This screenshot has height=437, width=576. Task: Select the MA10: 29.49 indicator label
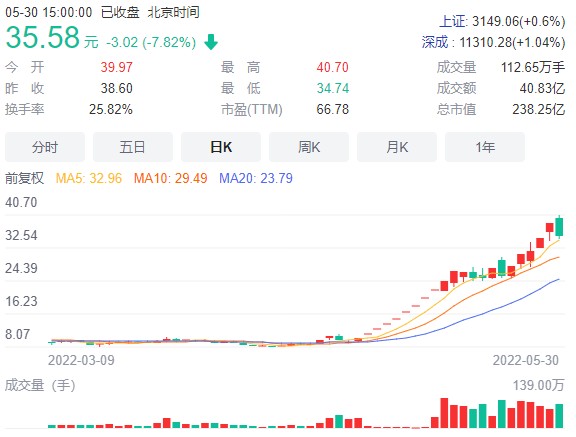[x=170, y=178]
